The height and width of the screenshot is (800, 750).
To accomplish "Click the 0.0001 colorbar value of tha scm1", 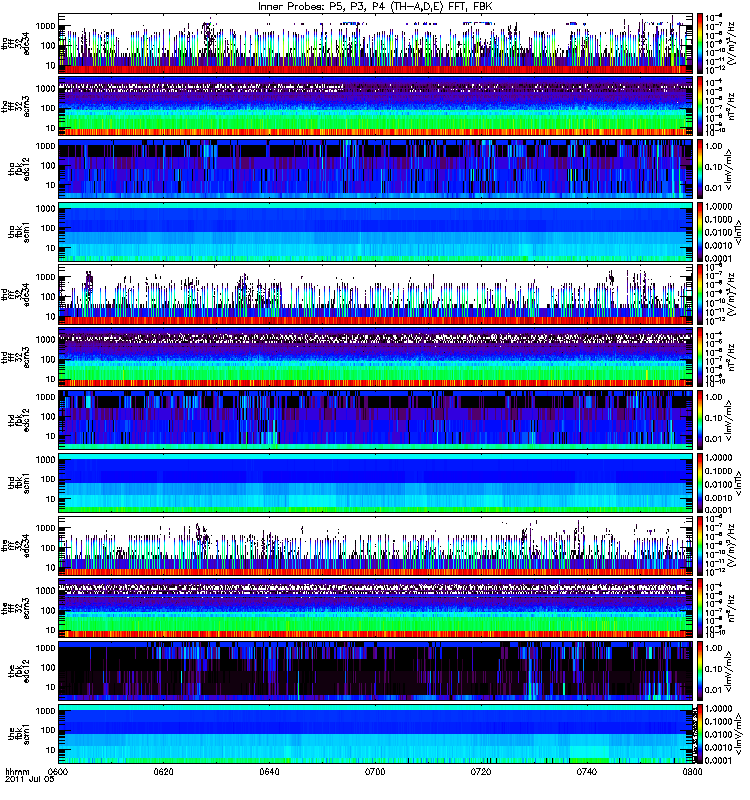I will 718,258.
